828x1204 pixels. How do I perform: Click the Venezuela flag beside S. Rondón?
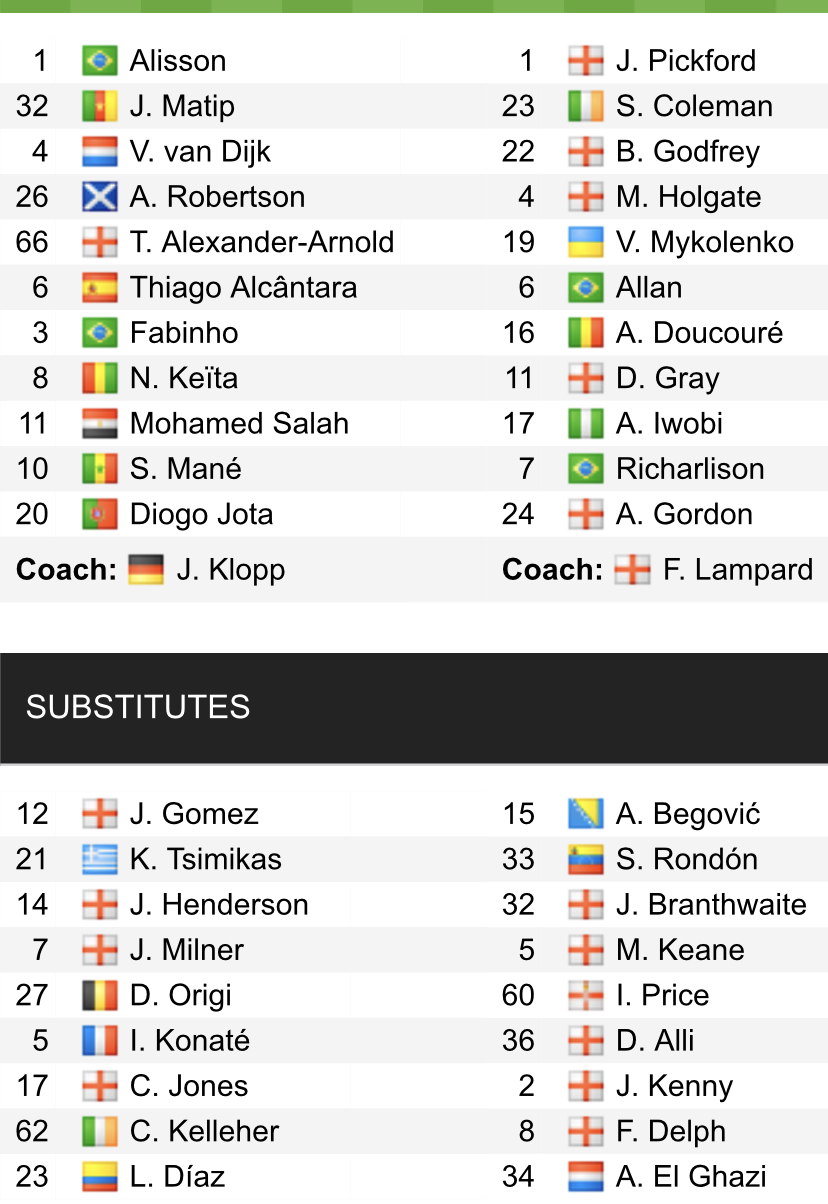585,860
